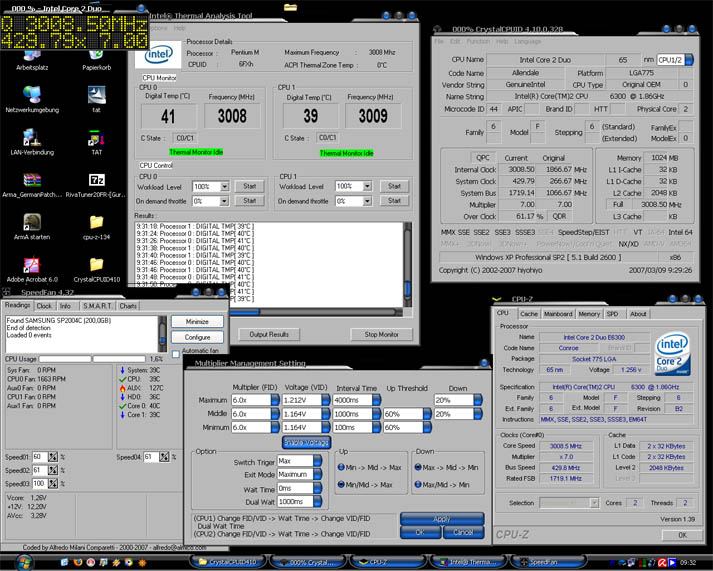Open LAN-Verbindung desktop icon

pyautogui.click(x=32, y=142)
